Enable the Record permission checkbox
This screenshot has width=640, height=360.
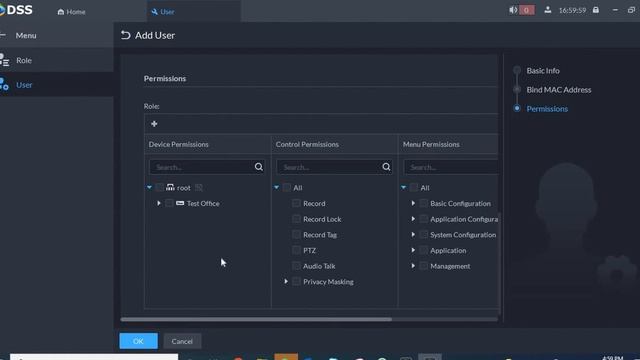click(x=297, y=203)
